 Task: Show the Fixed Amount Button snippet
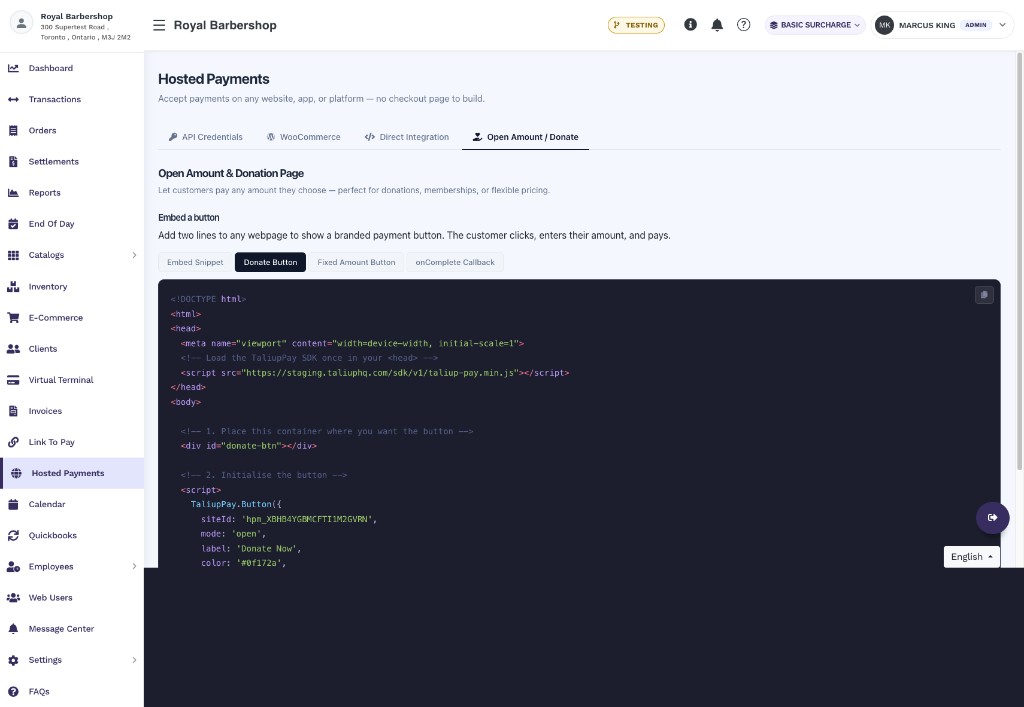356,262
